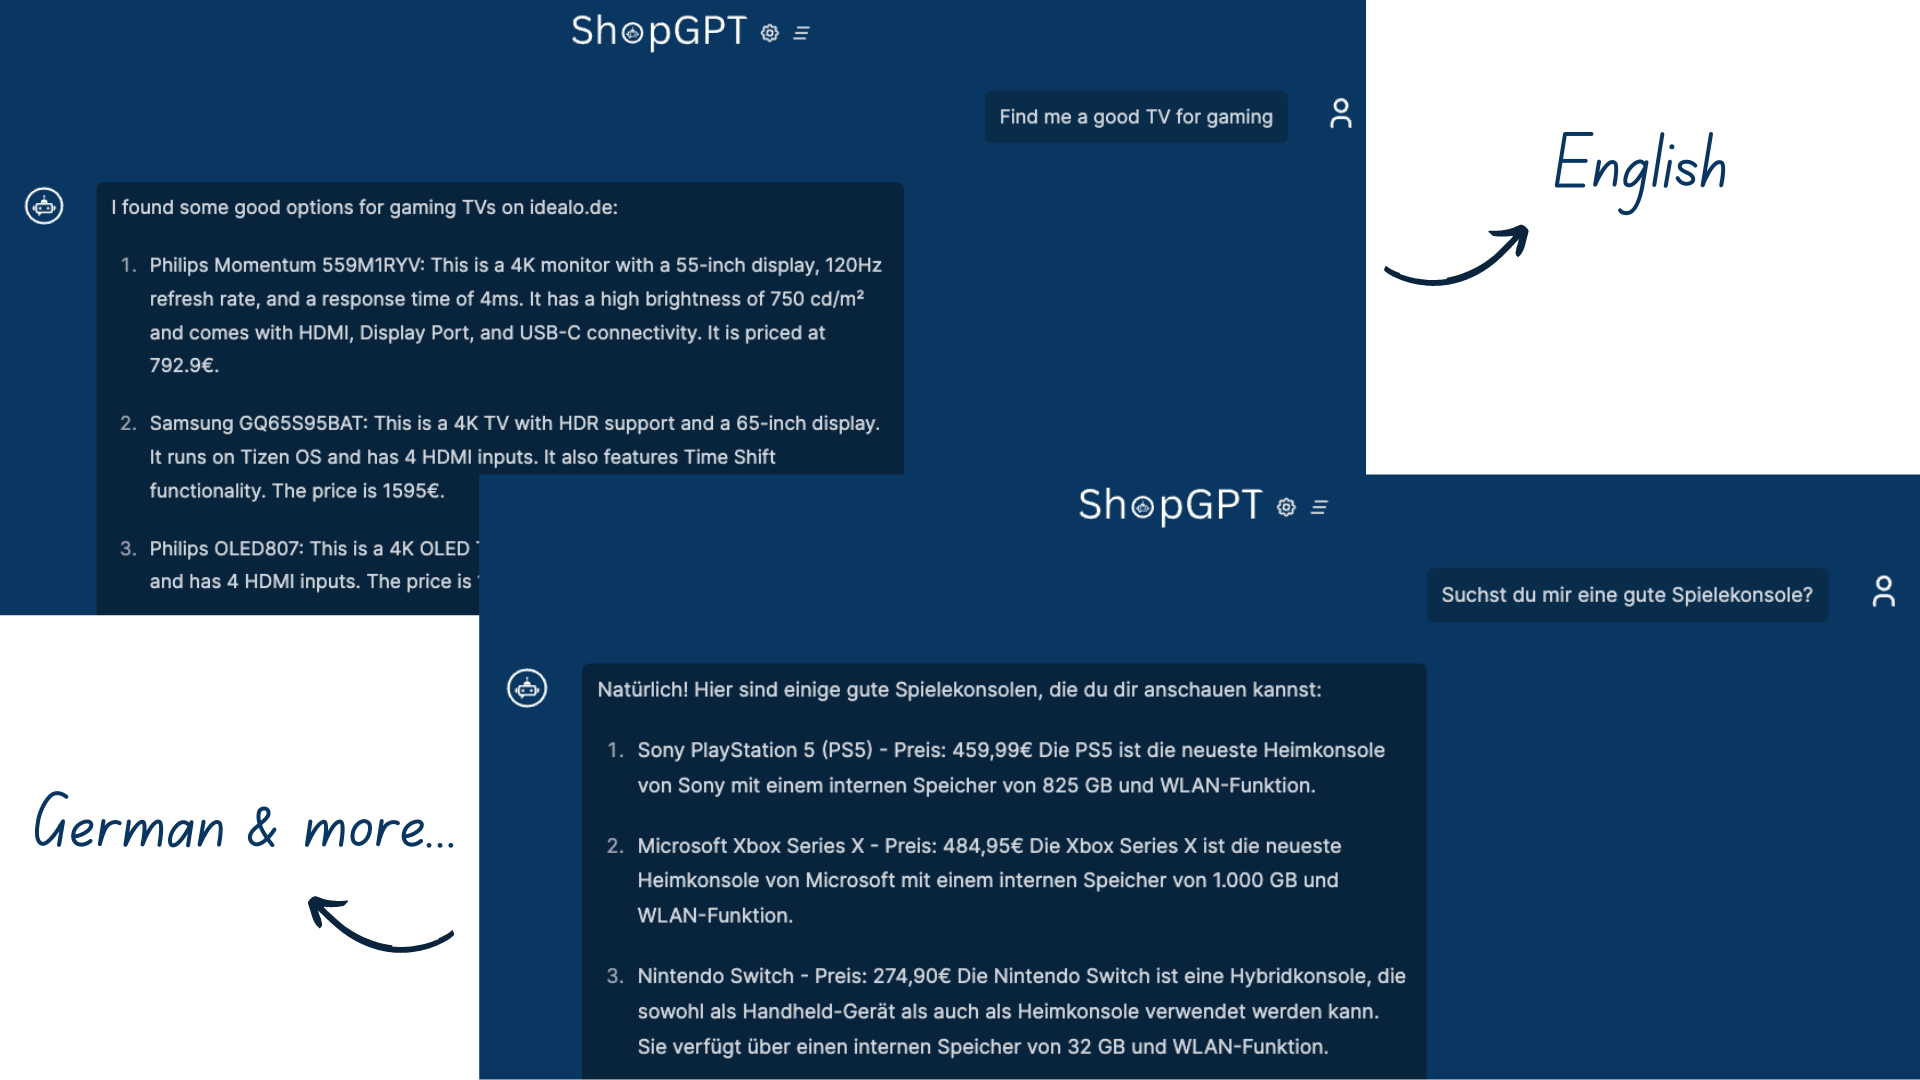
Task: Select 'Find me a good TV for gaming' input
Action: pos(1135,116)
